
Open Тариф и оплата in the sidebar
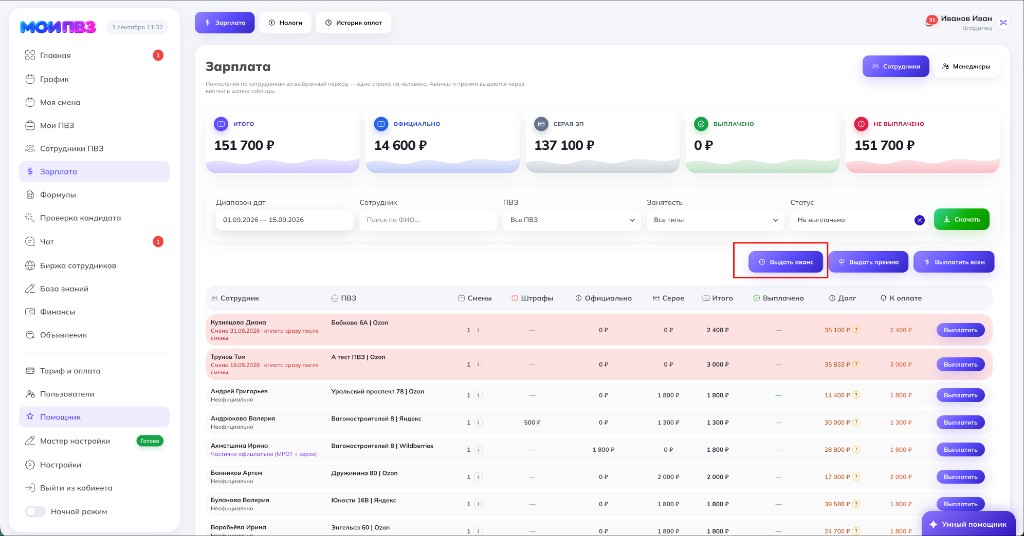point(94,371)
